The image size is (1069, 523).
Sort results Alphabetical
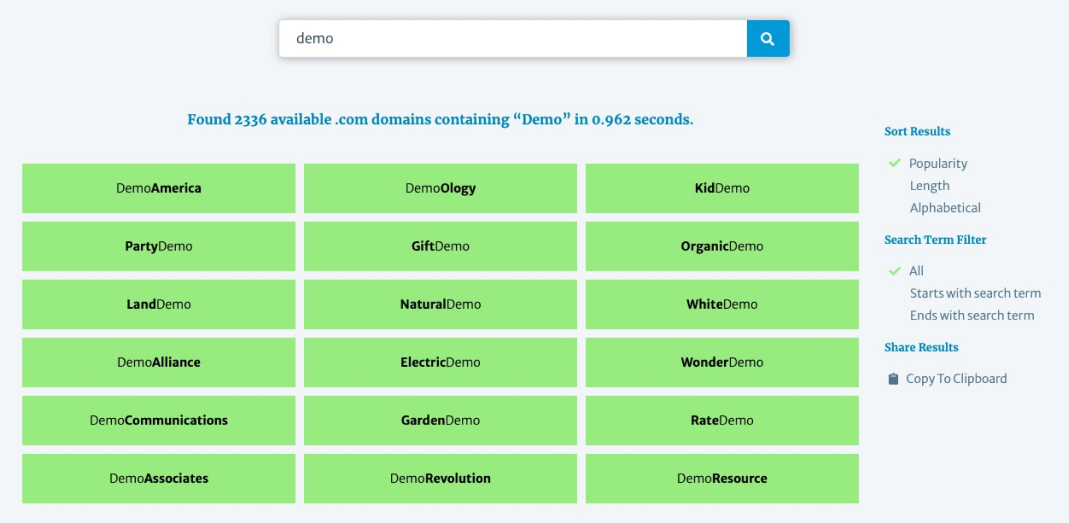(945, 208)
